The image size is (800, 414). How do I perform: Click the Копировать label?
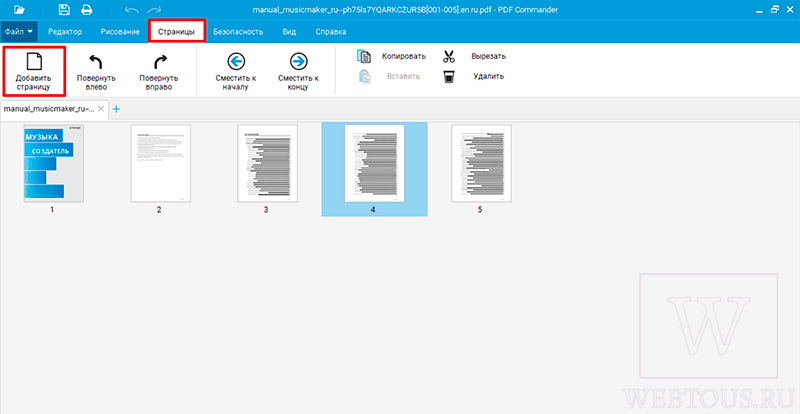tap(404, 56)
